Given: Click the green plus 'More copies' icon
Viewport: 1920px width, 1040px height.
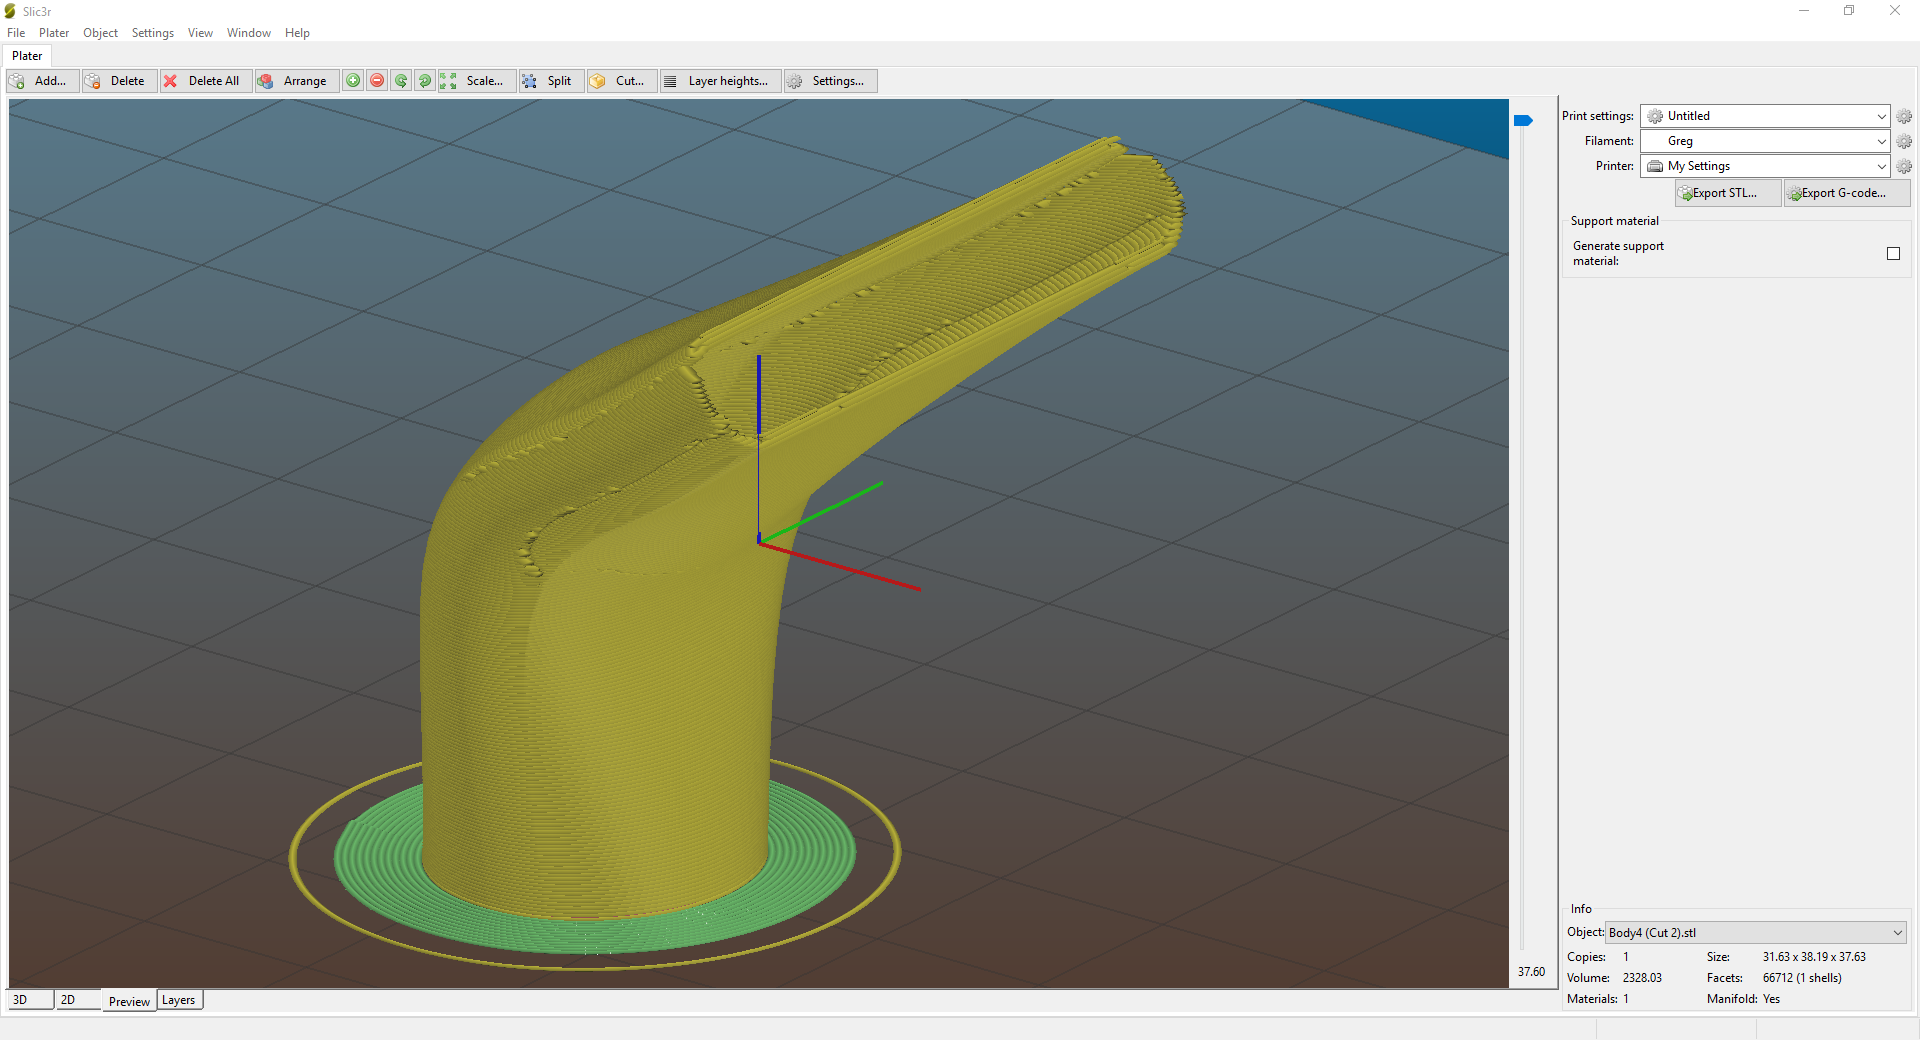Looking at the screenshot, I should tap(353, 81).
